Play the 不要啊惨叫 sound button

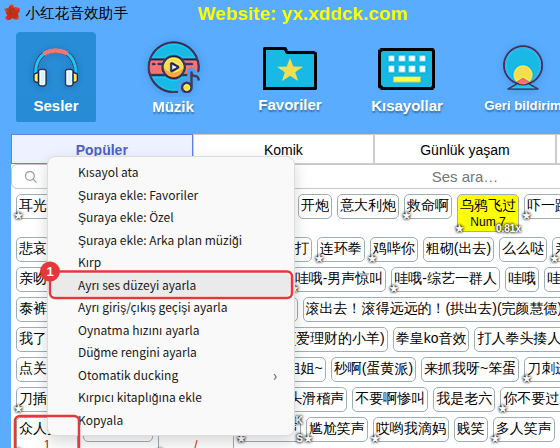click(390, 399)
